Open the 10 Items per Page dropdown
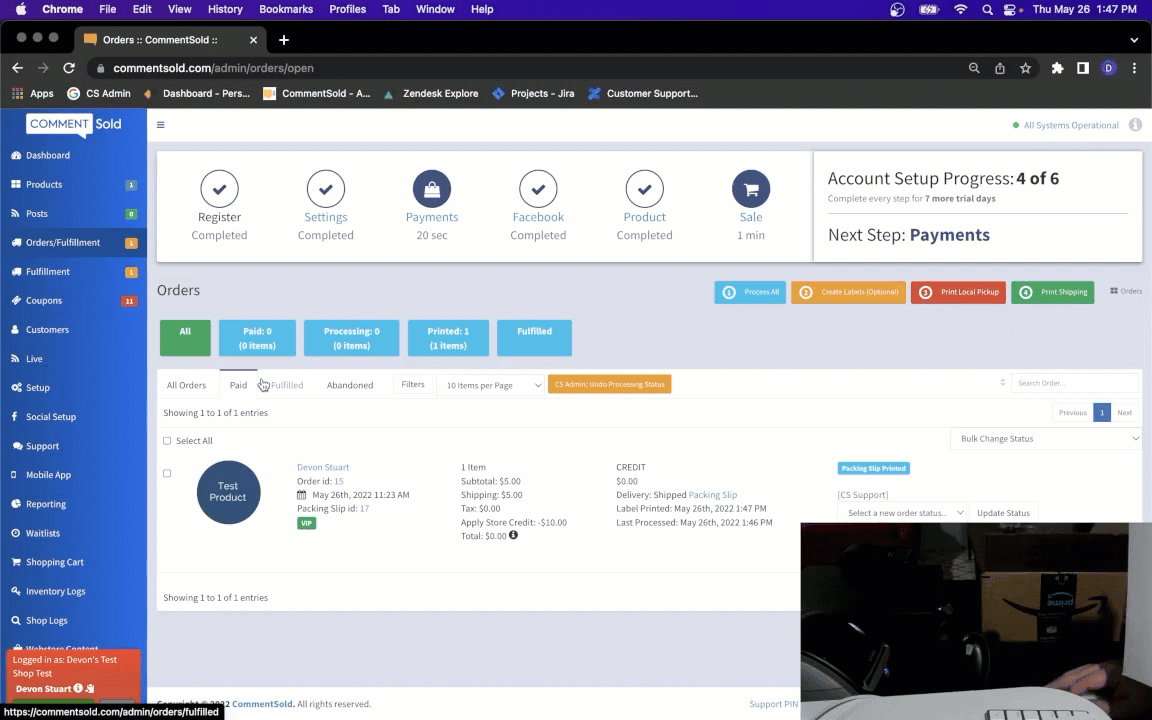The width and height of the screenshot is (1152, 720). pos(492,385)
